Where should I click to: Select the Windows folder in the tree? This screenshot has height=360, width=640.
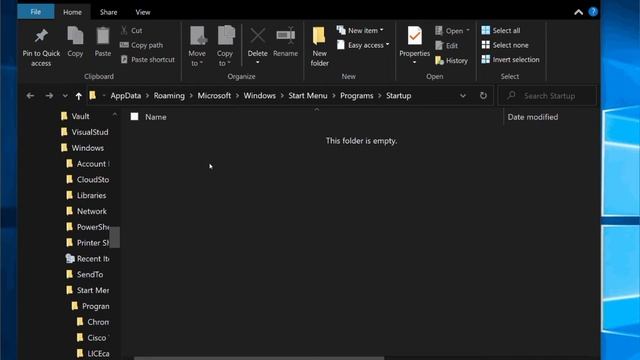82,148
